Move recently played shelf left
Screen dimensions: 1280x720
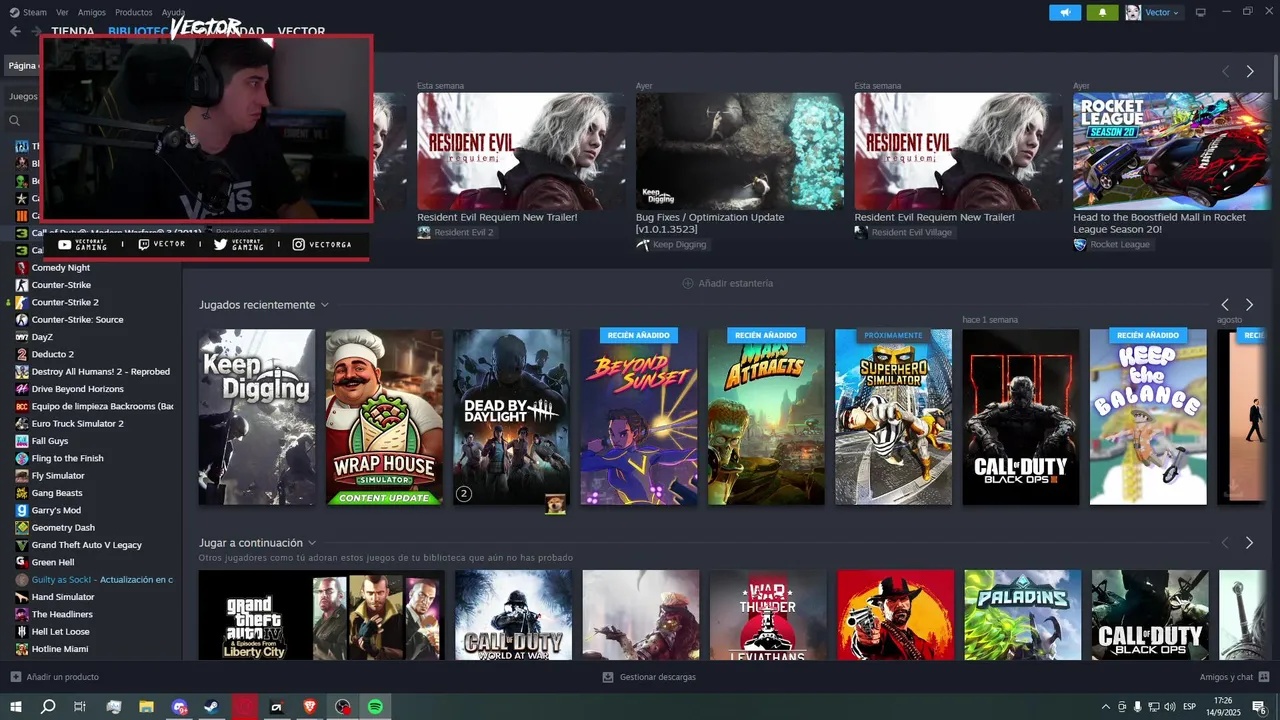[x=1225, y=305]
